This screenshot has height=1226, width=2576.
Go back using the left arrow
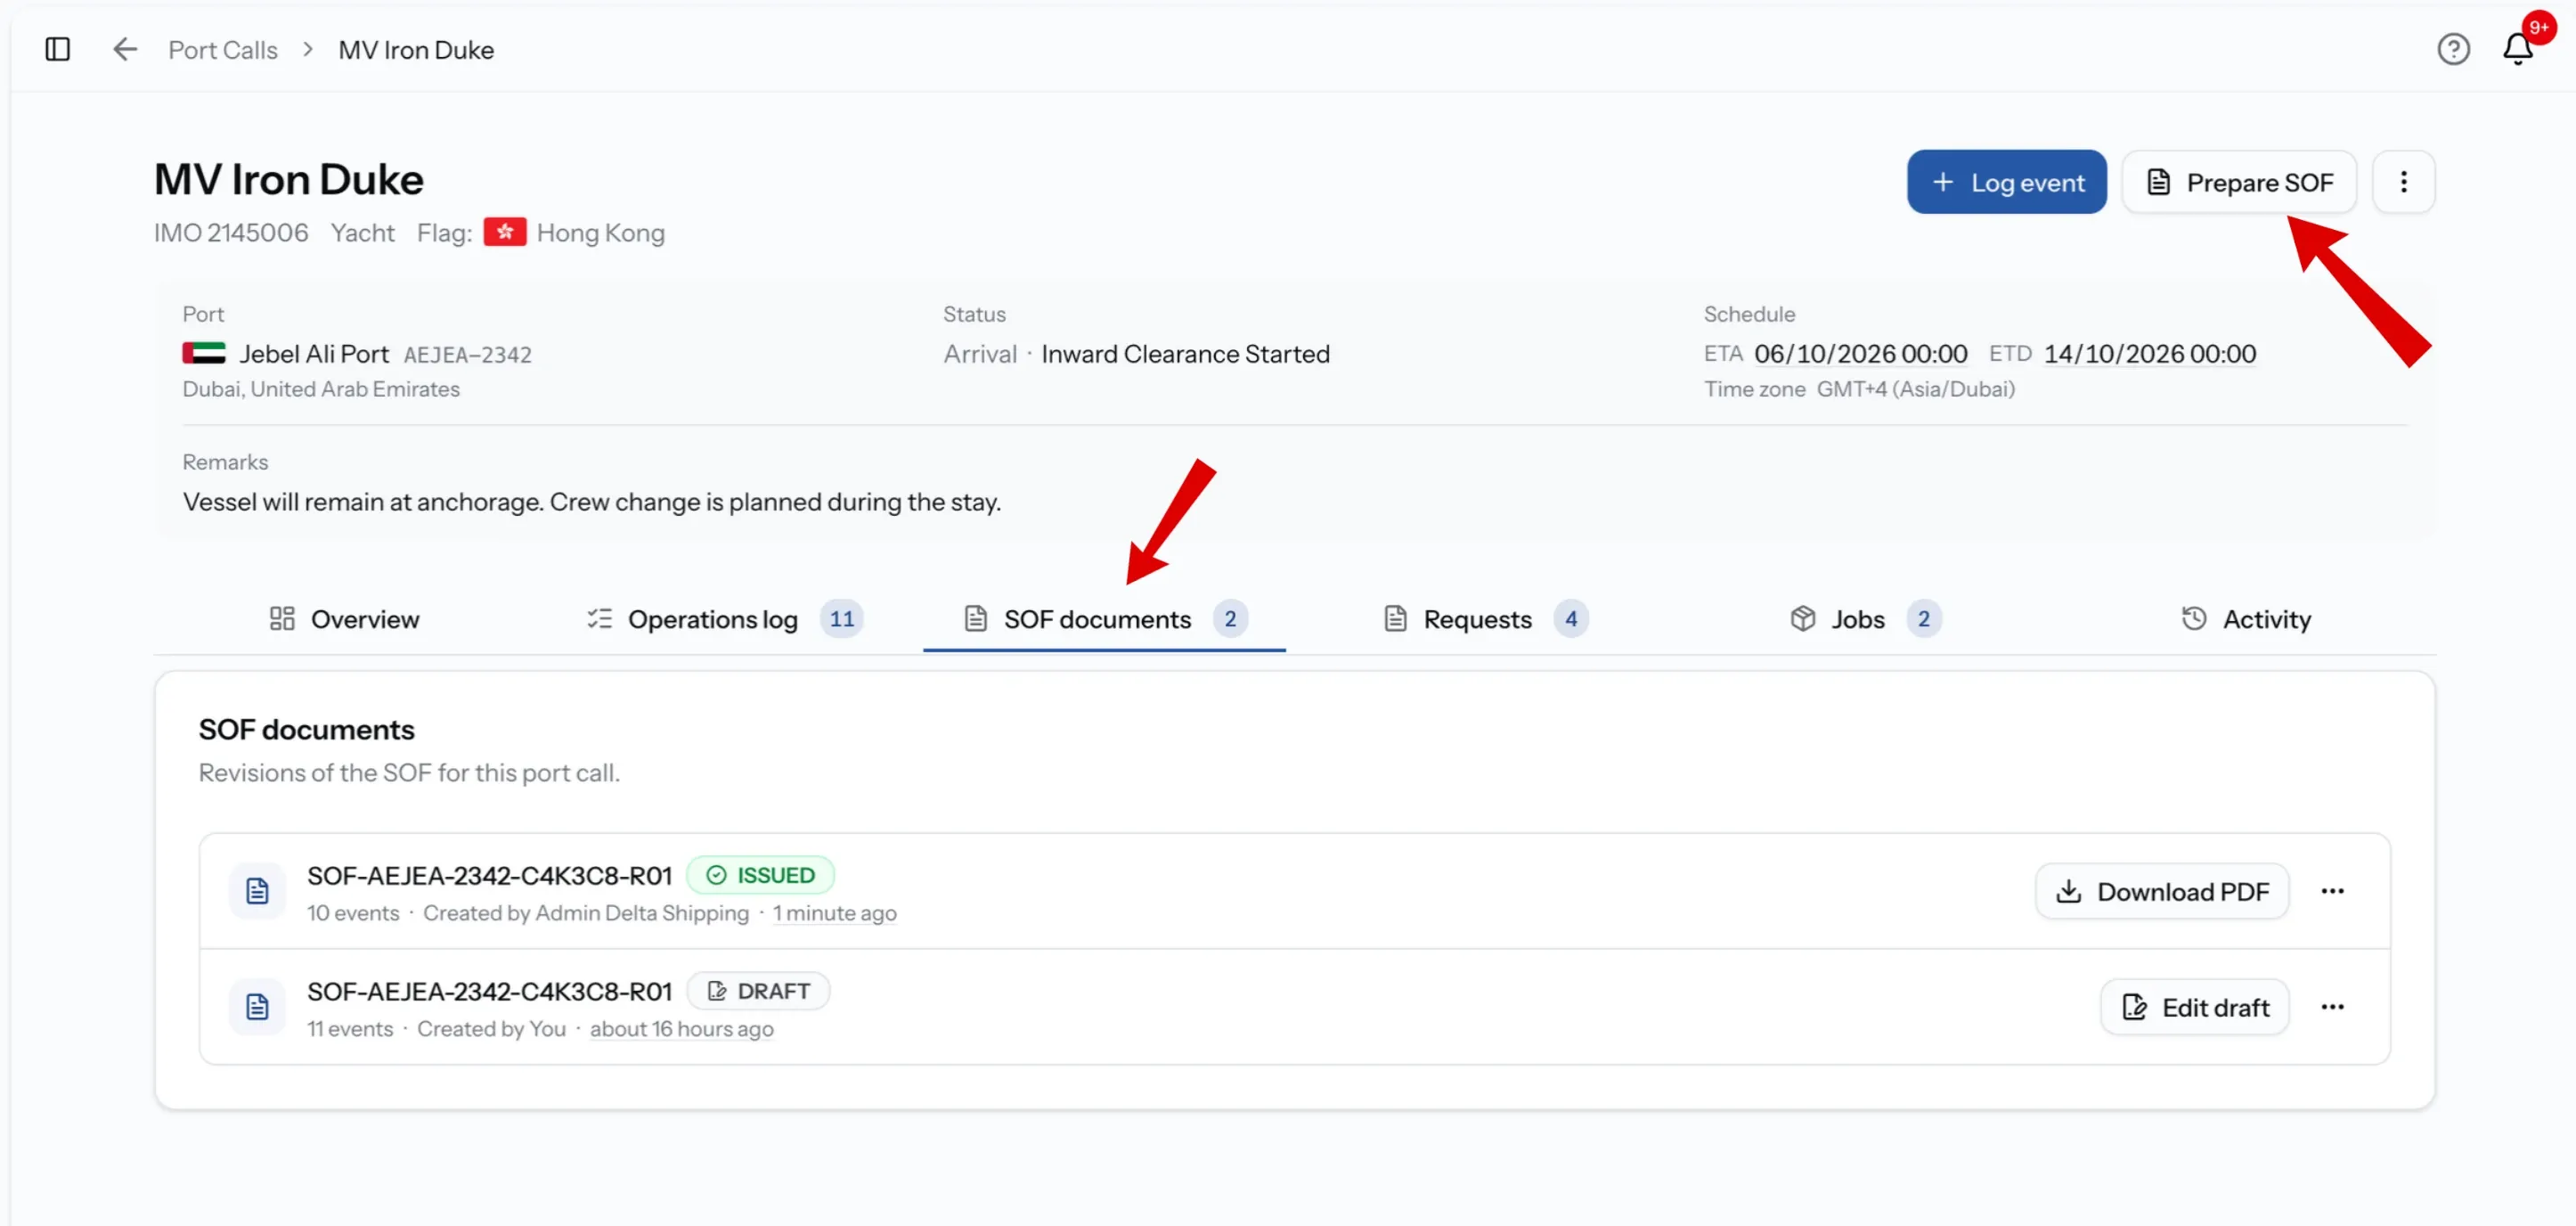tap(124, 49)
